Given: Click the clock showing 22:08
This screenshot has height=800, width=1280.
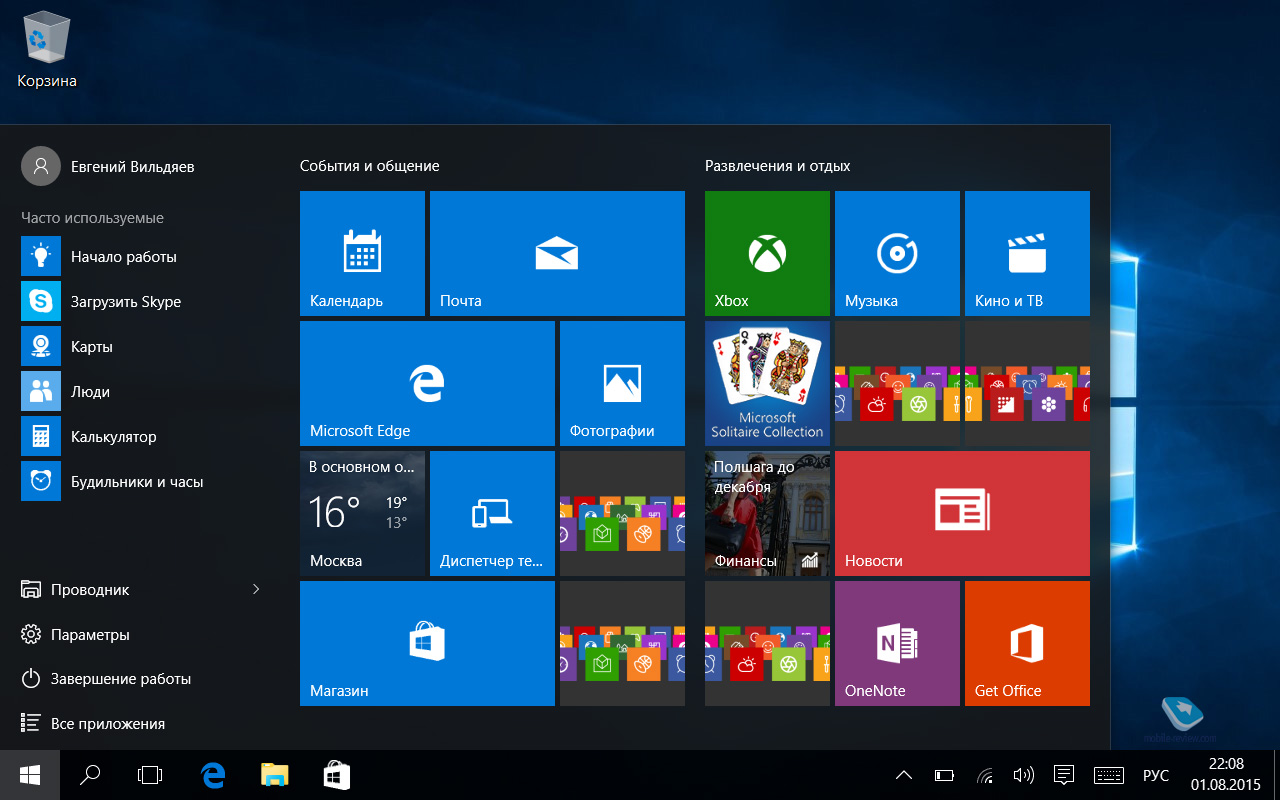Looking at the screenshot, I should click(x=1225, y=775).
